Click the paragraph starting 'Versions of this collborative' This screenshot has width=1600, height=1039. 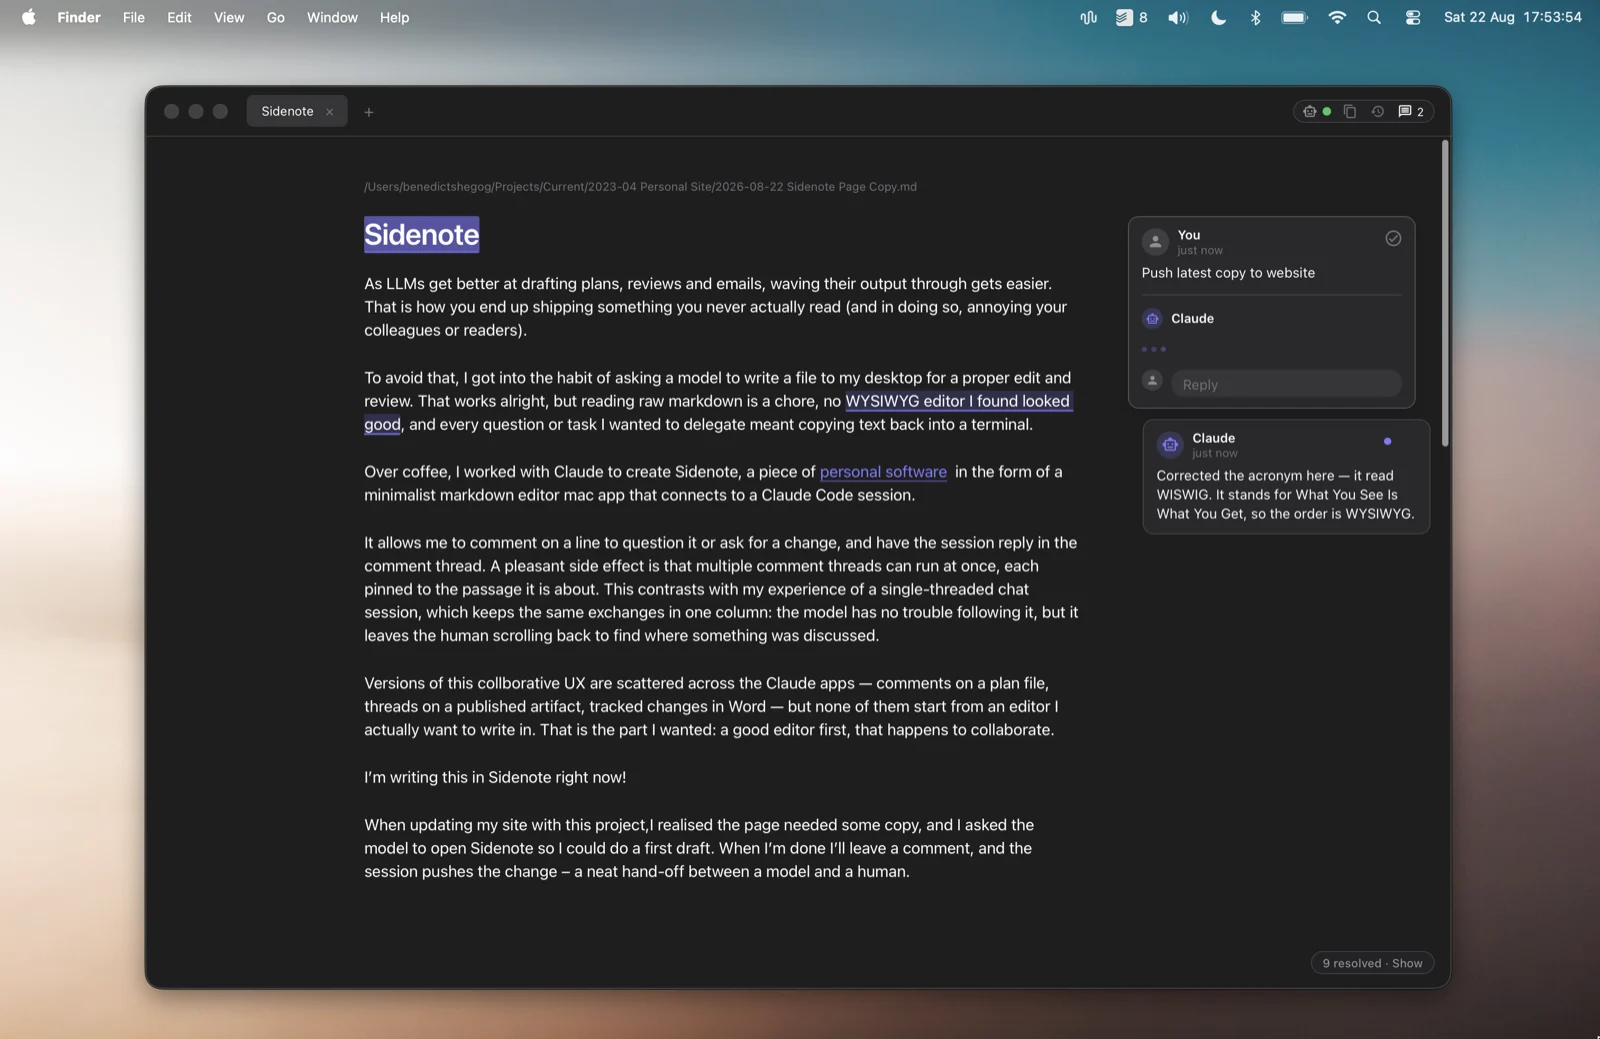[x=712, y=706]
